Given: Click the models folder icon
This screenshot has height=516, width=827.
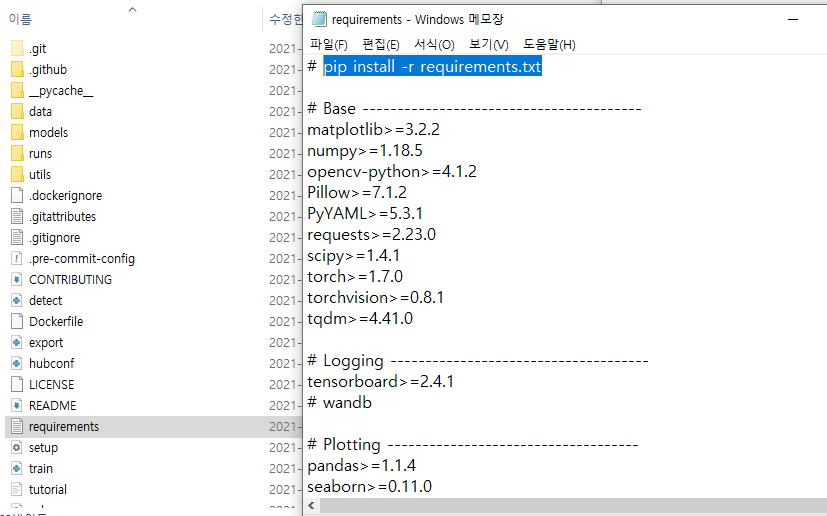Looking at the screenshot, I should pyautogui.click(x=17, y=132).
